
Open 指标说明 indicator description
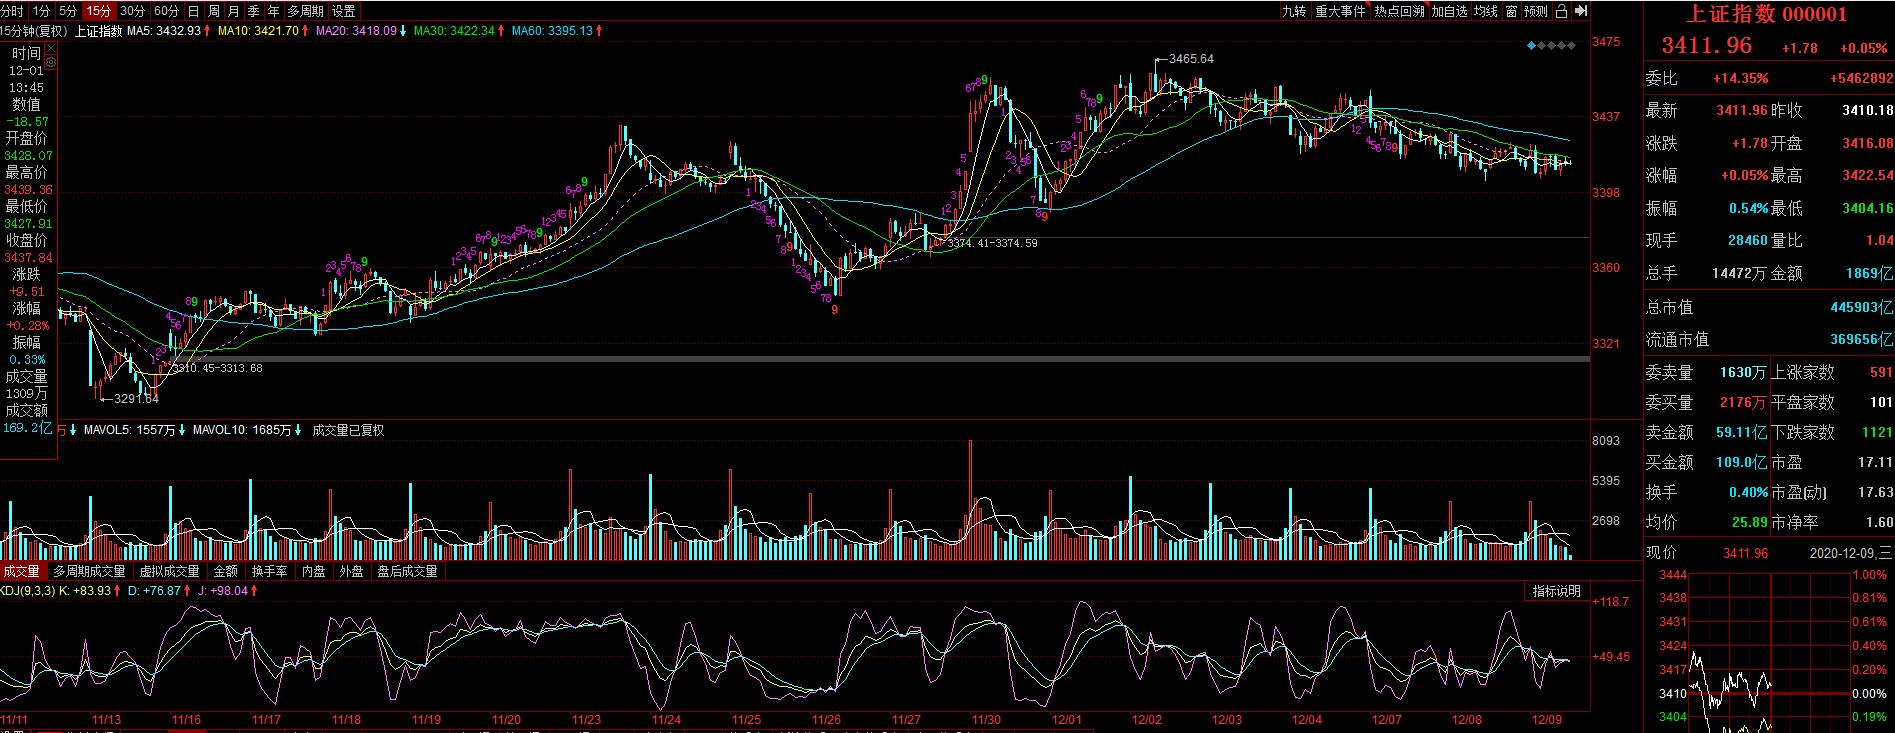pos(1556,591)
